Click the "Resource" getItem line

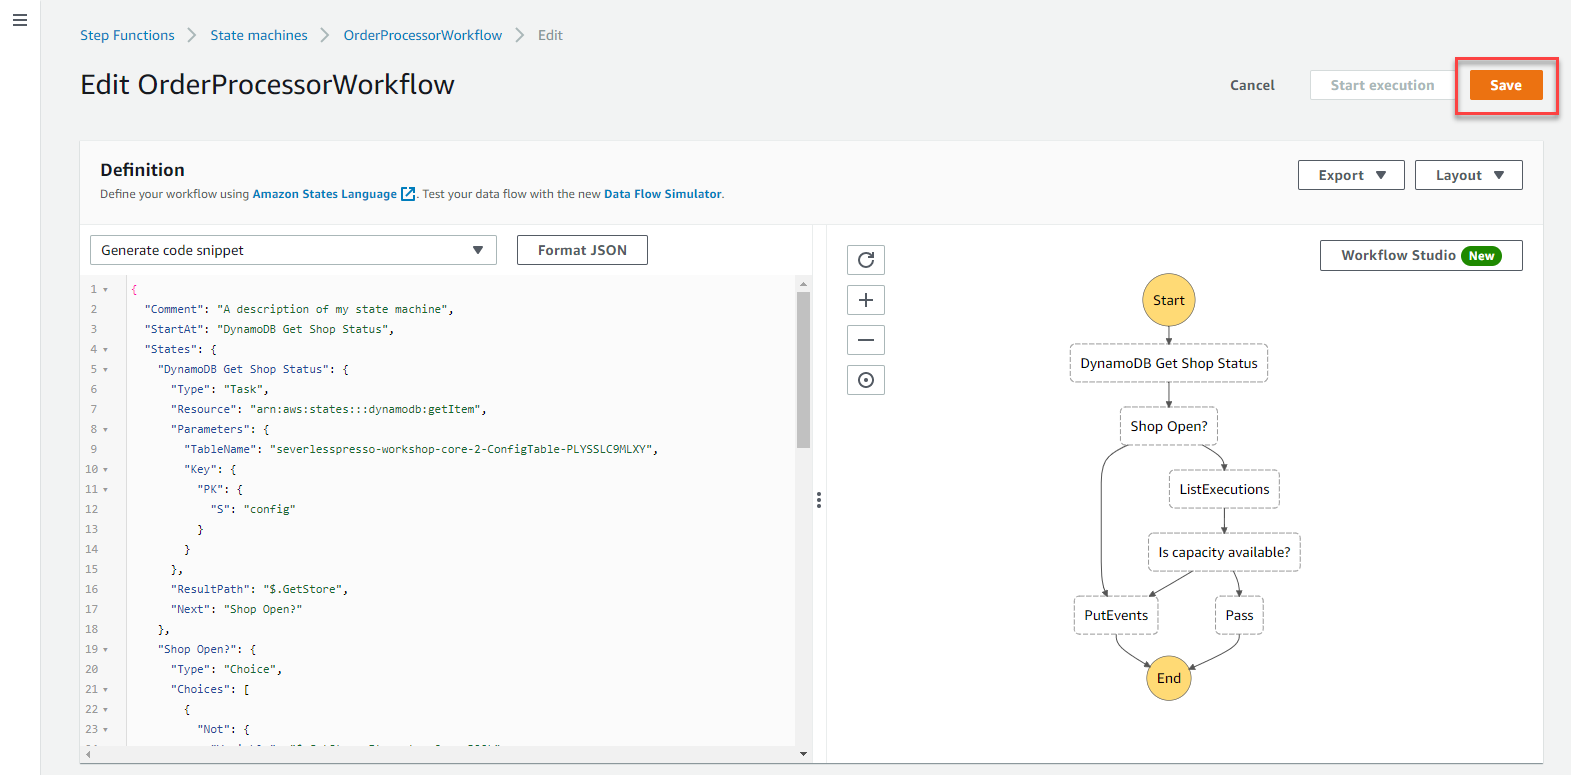pos(329,409)
